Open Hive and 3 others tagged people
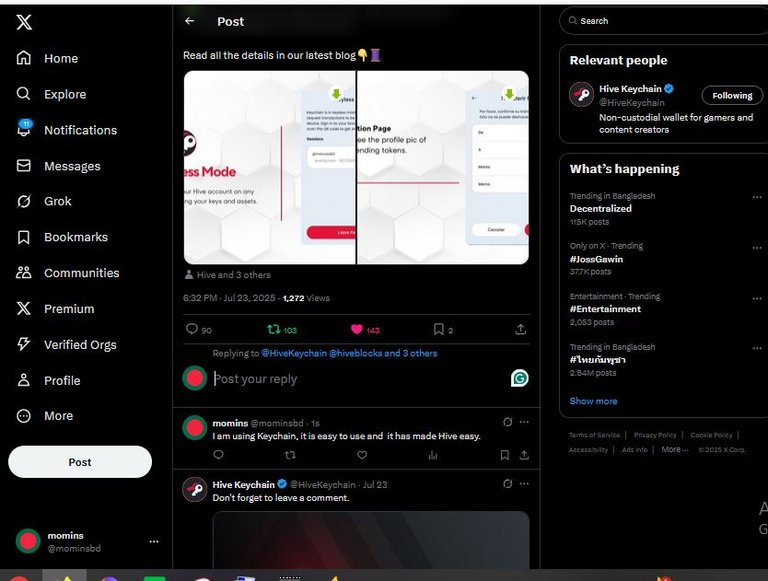This screenshot has height=581, width=768. 228,275
